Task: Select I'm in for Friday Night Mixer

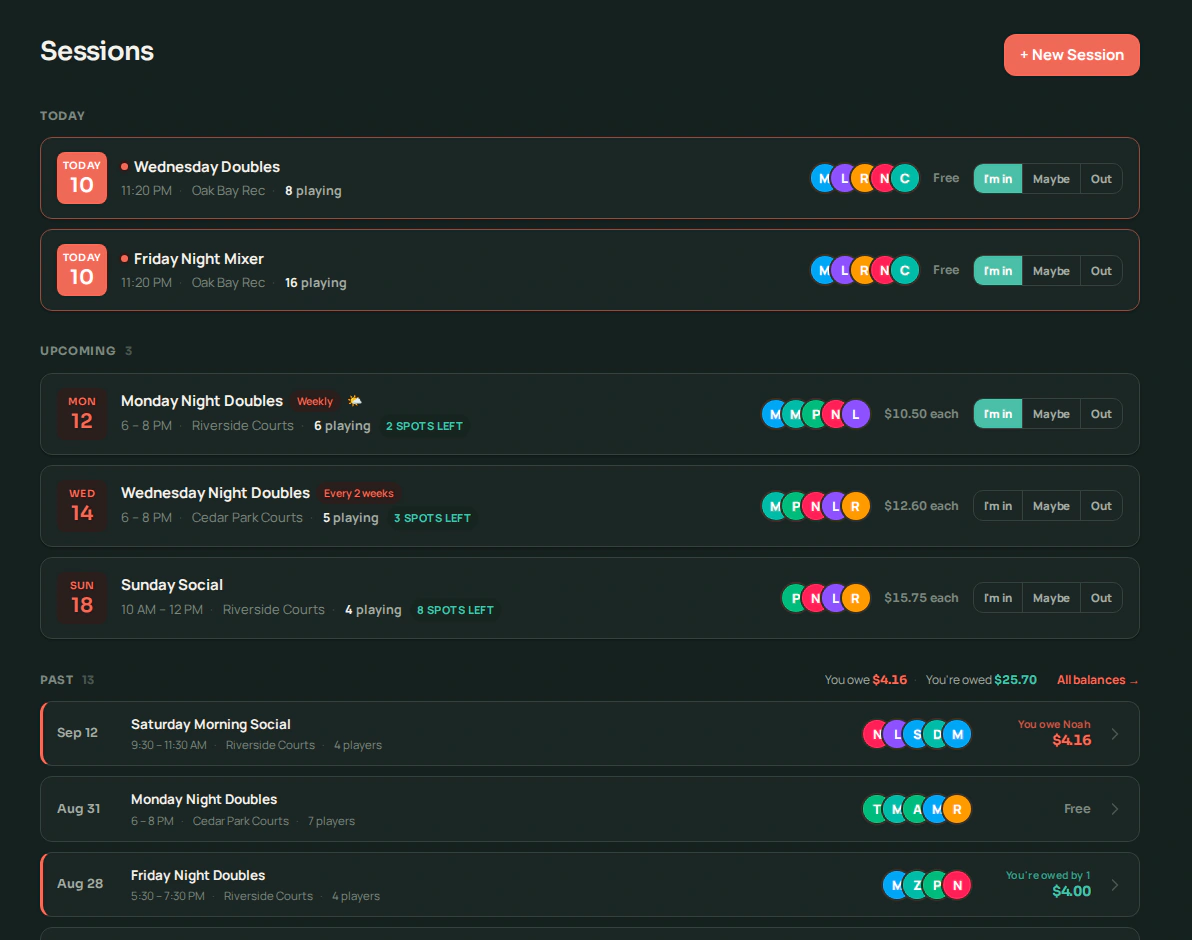Action: click(x=997, y=271)
